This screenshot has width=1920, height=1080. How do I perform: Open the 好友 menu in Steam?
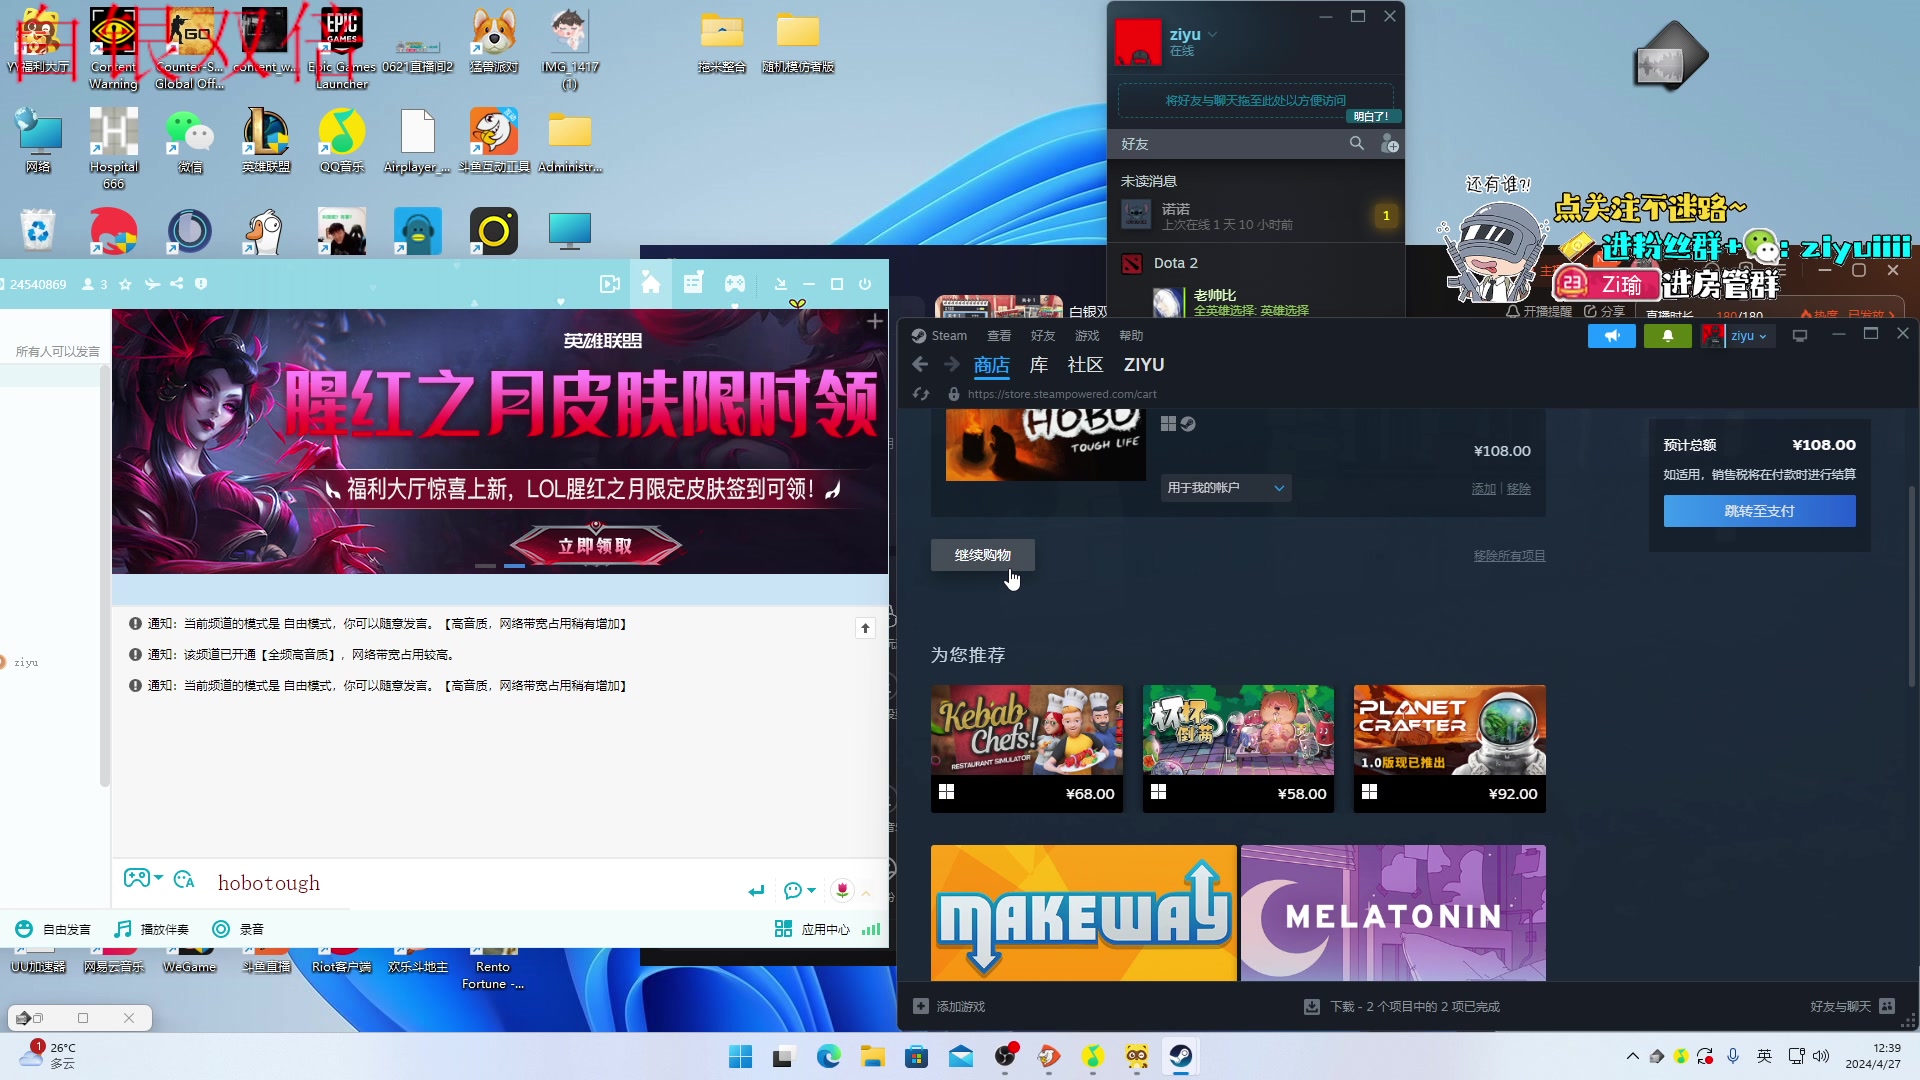(1043, 336)
